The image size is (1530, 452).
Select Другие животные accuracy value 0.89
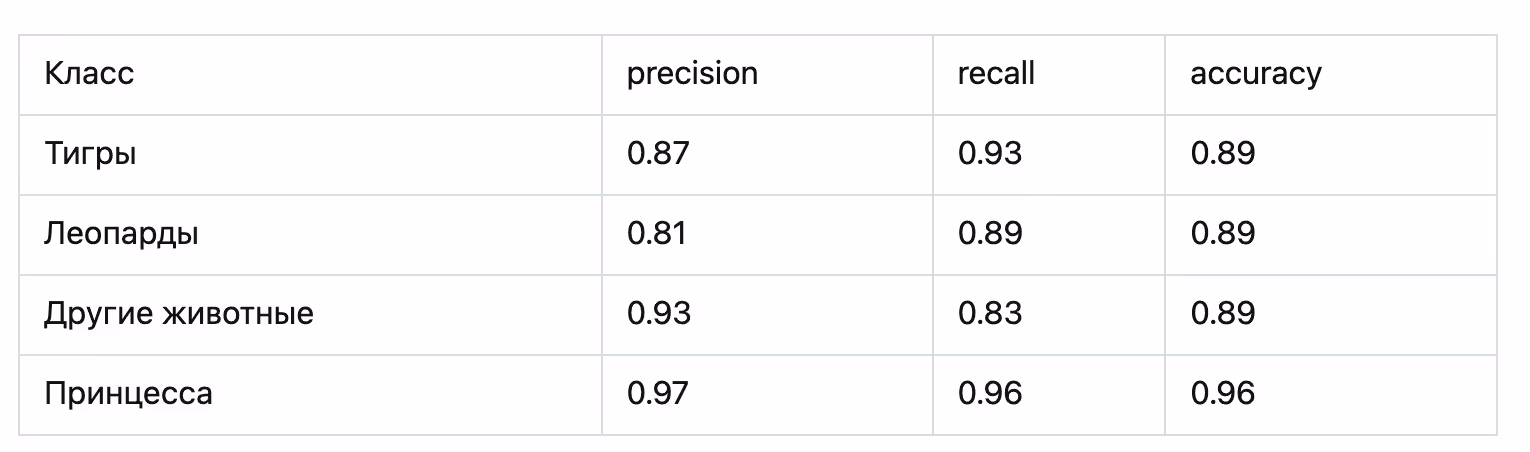coord(1222,314)
